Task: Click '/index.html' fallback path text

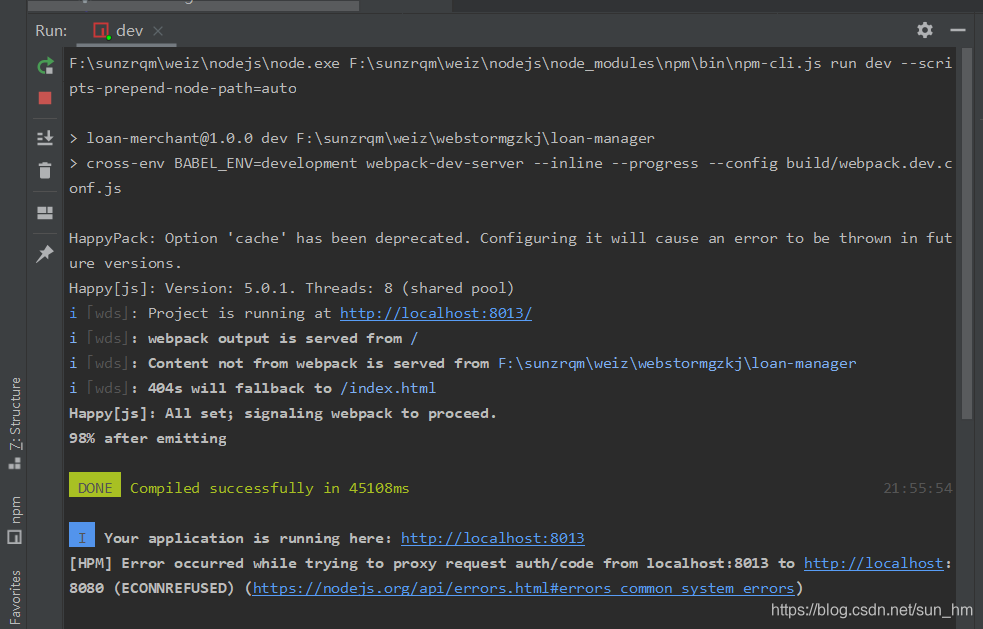Action: click(x=388, y=388)
